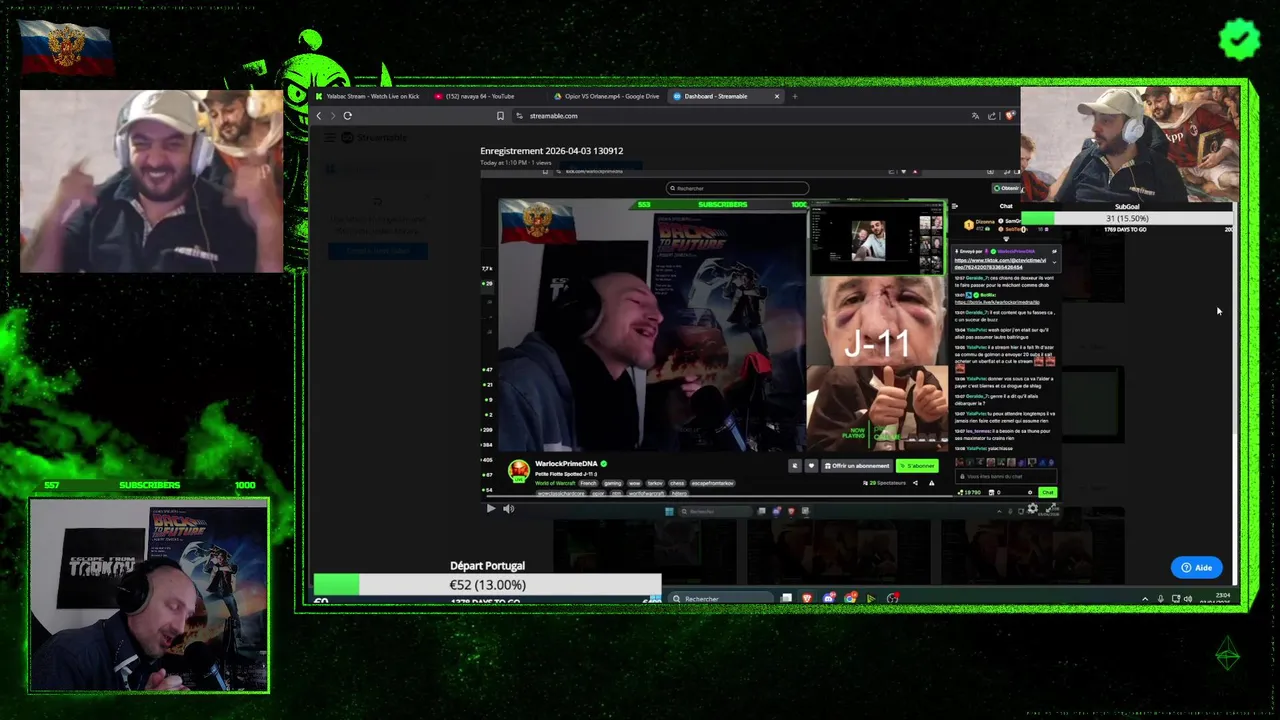Mute the Streamable video player
This screenshot has width=1280, height=720.
point(508,508)
